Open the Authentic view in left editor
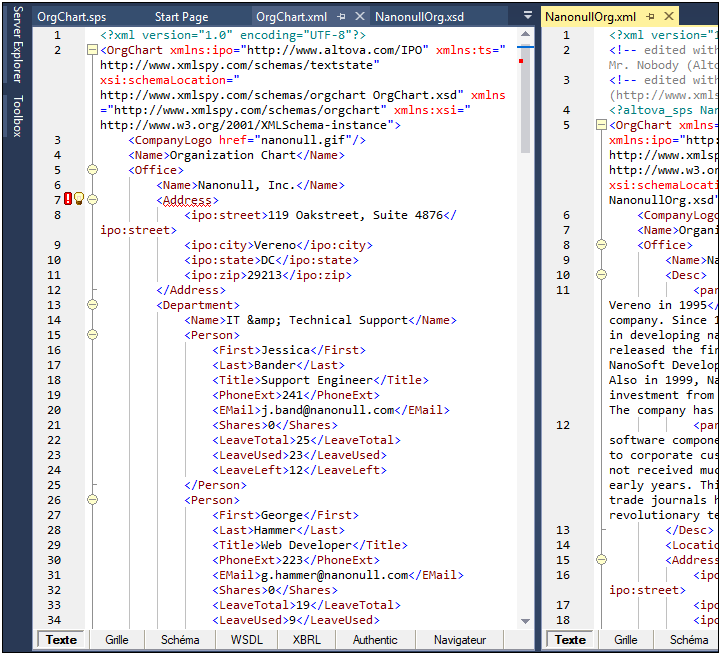Image resolution: width=721 pixels, height=655 pixels. pos(375,640)
